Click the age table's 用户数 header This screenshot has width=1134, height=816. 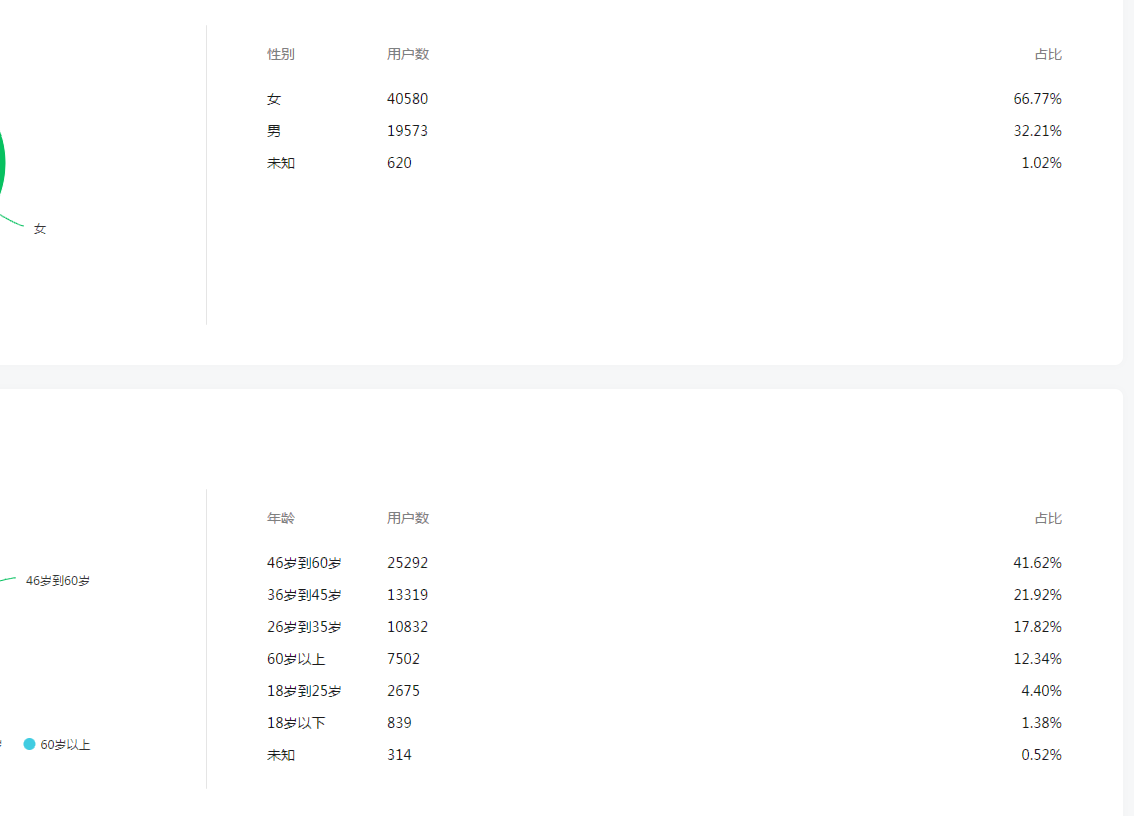coord(408,518)
